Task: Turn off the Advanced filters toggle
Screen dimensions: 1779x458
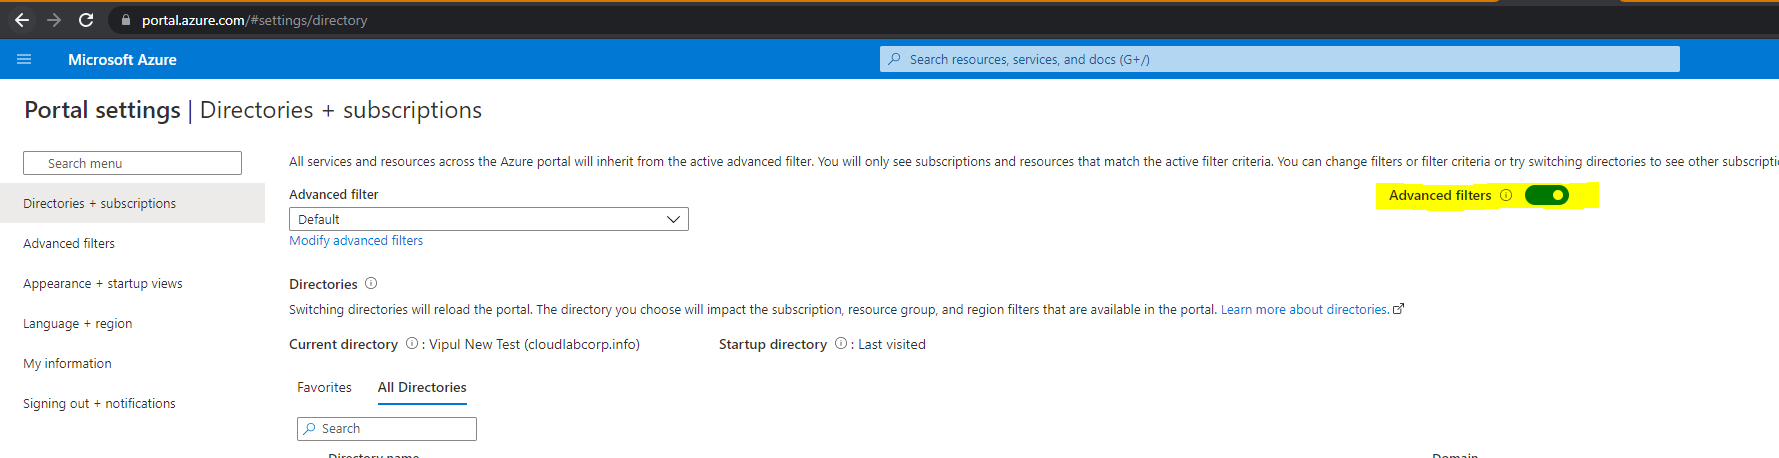Action: tap(1547, 195)
